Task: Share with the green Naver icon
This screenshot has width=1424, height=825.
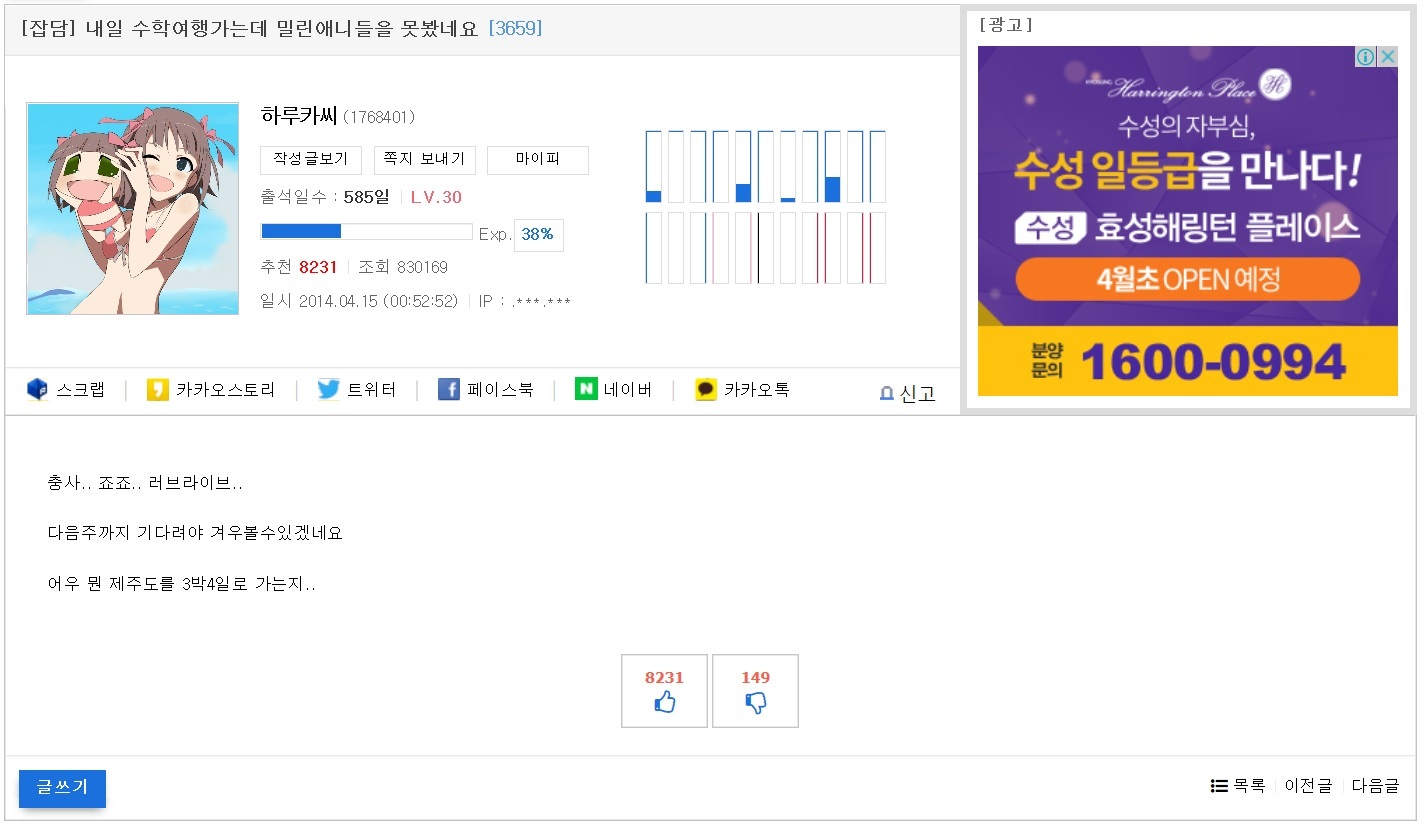Action: [586, 389]
